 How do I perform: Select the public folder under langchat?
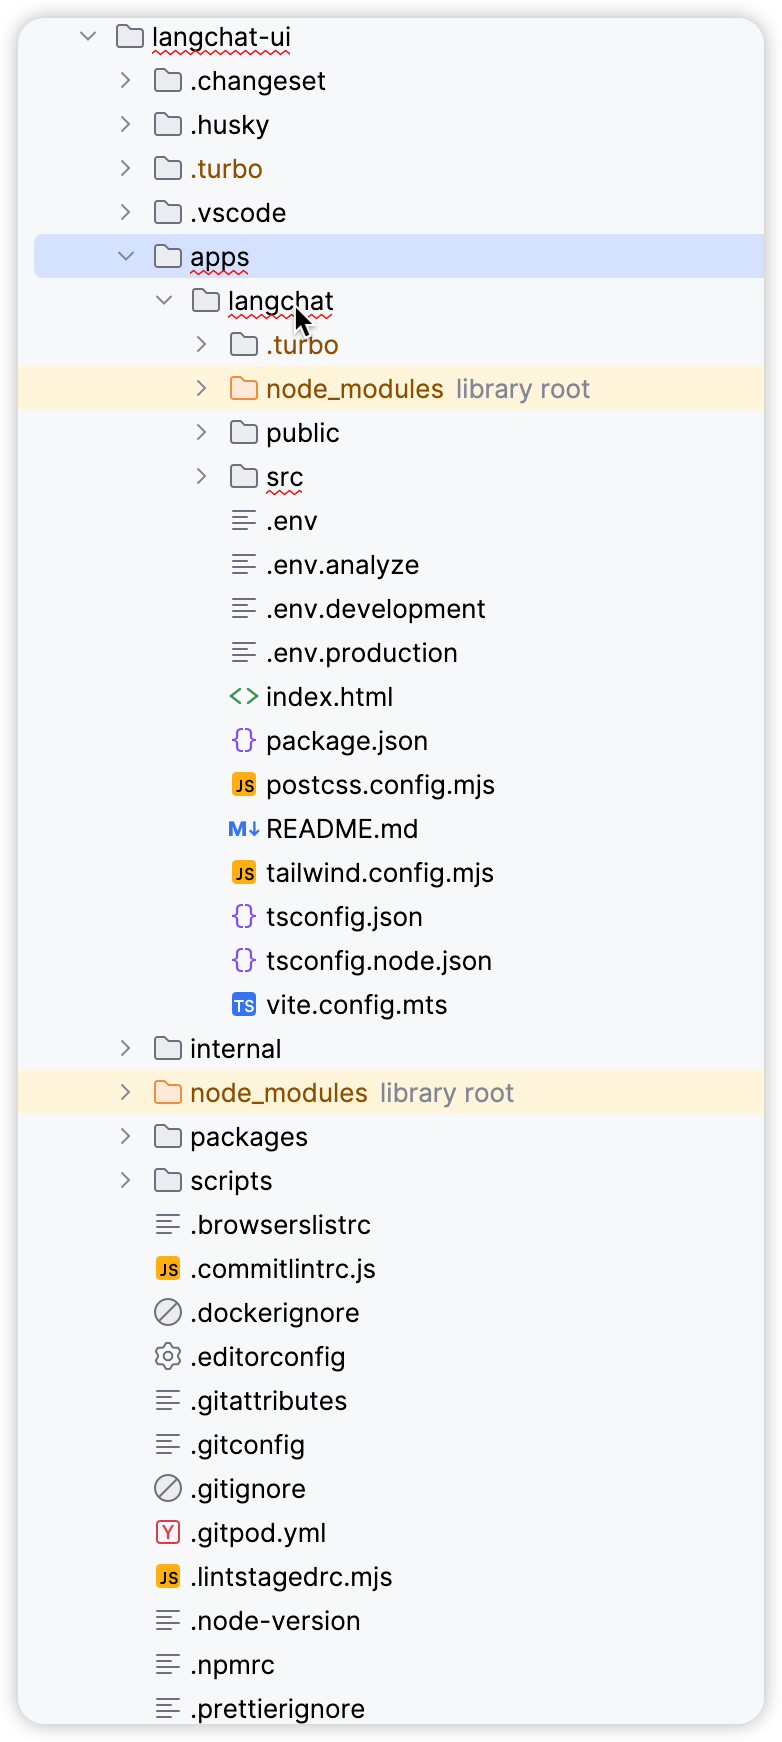pyautogui.click(x=302, y=433)
